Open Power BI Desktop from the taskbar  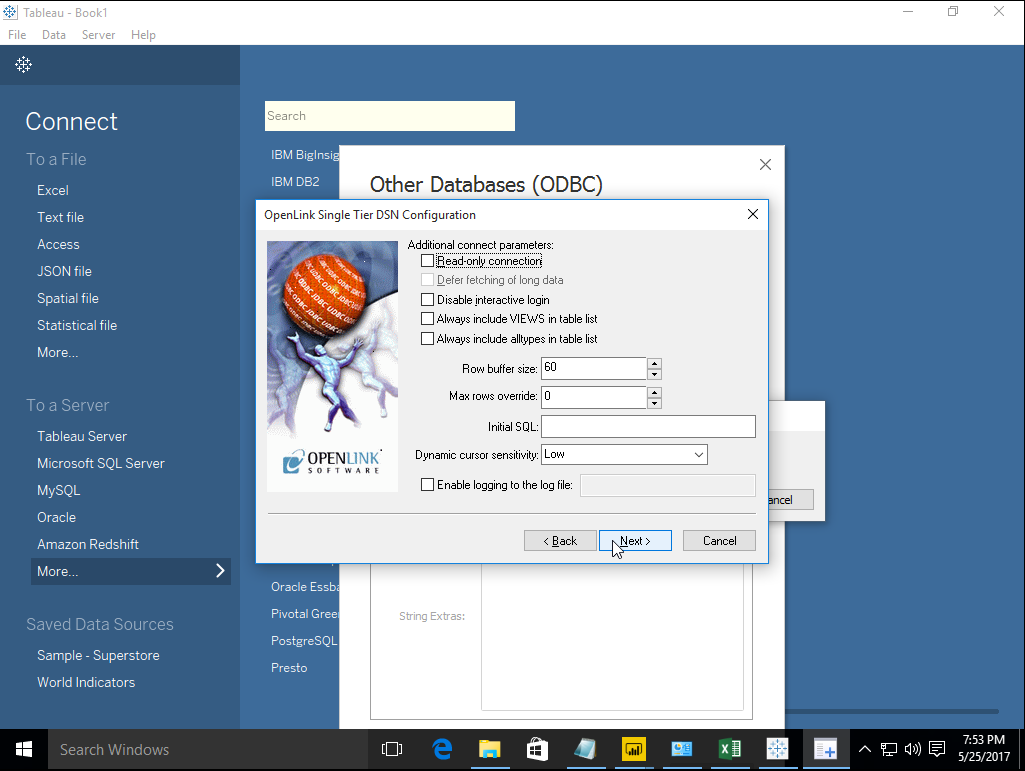pyautogui.click(x=633, y=749)
